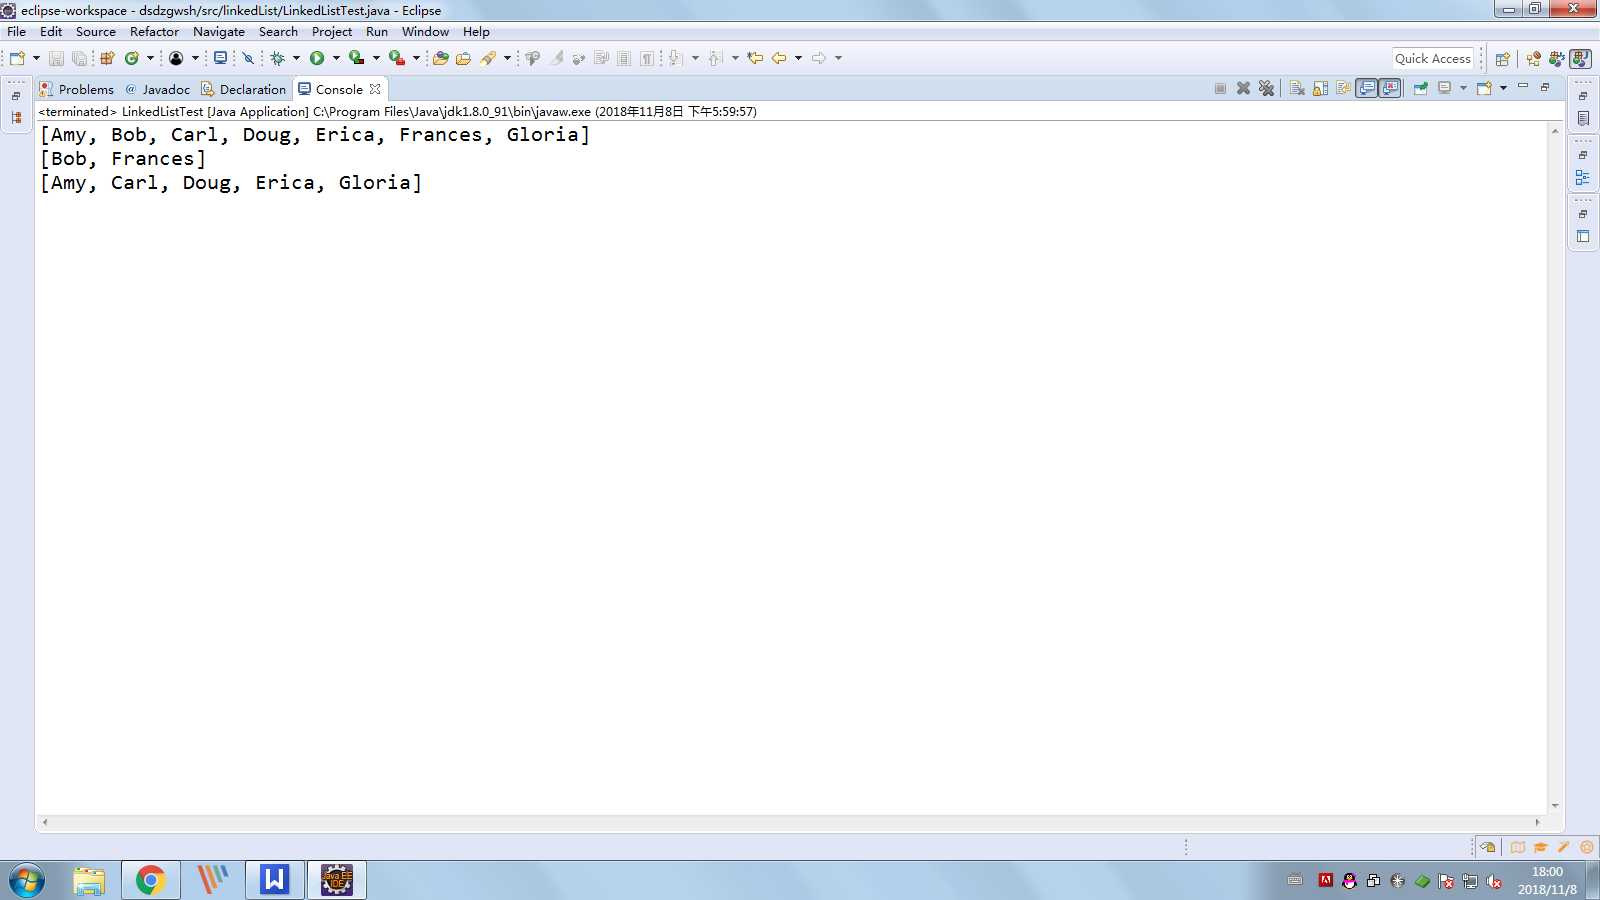
Task: Click the Open Console icon
Action: (1484, 88)
